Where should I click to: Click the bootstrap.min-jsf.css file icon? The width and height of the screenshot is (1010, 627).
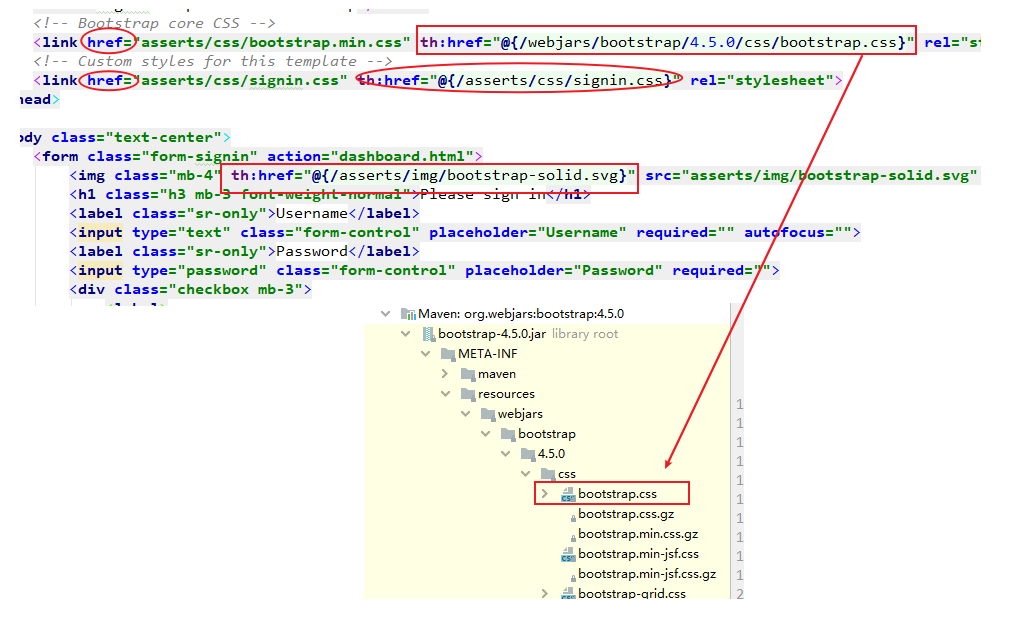[568, 554]
